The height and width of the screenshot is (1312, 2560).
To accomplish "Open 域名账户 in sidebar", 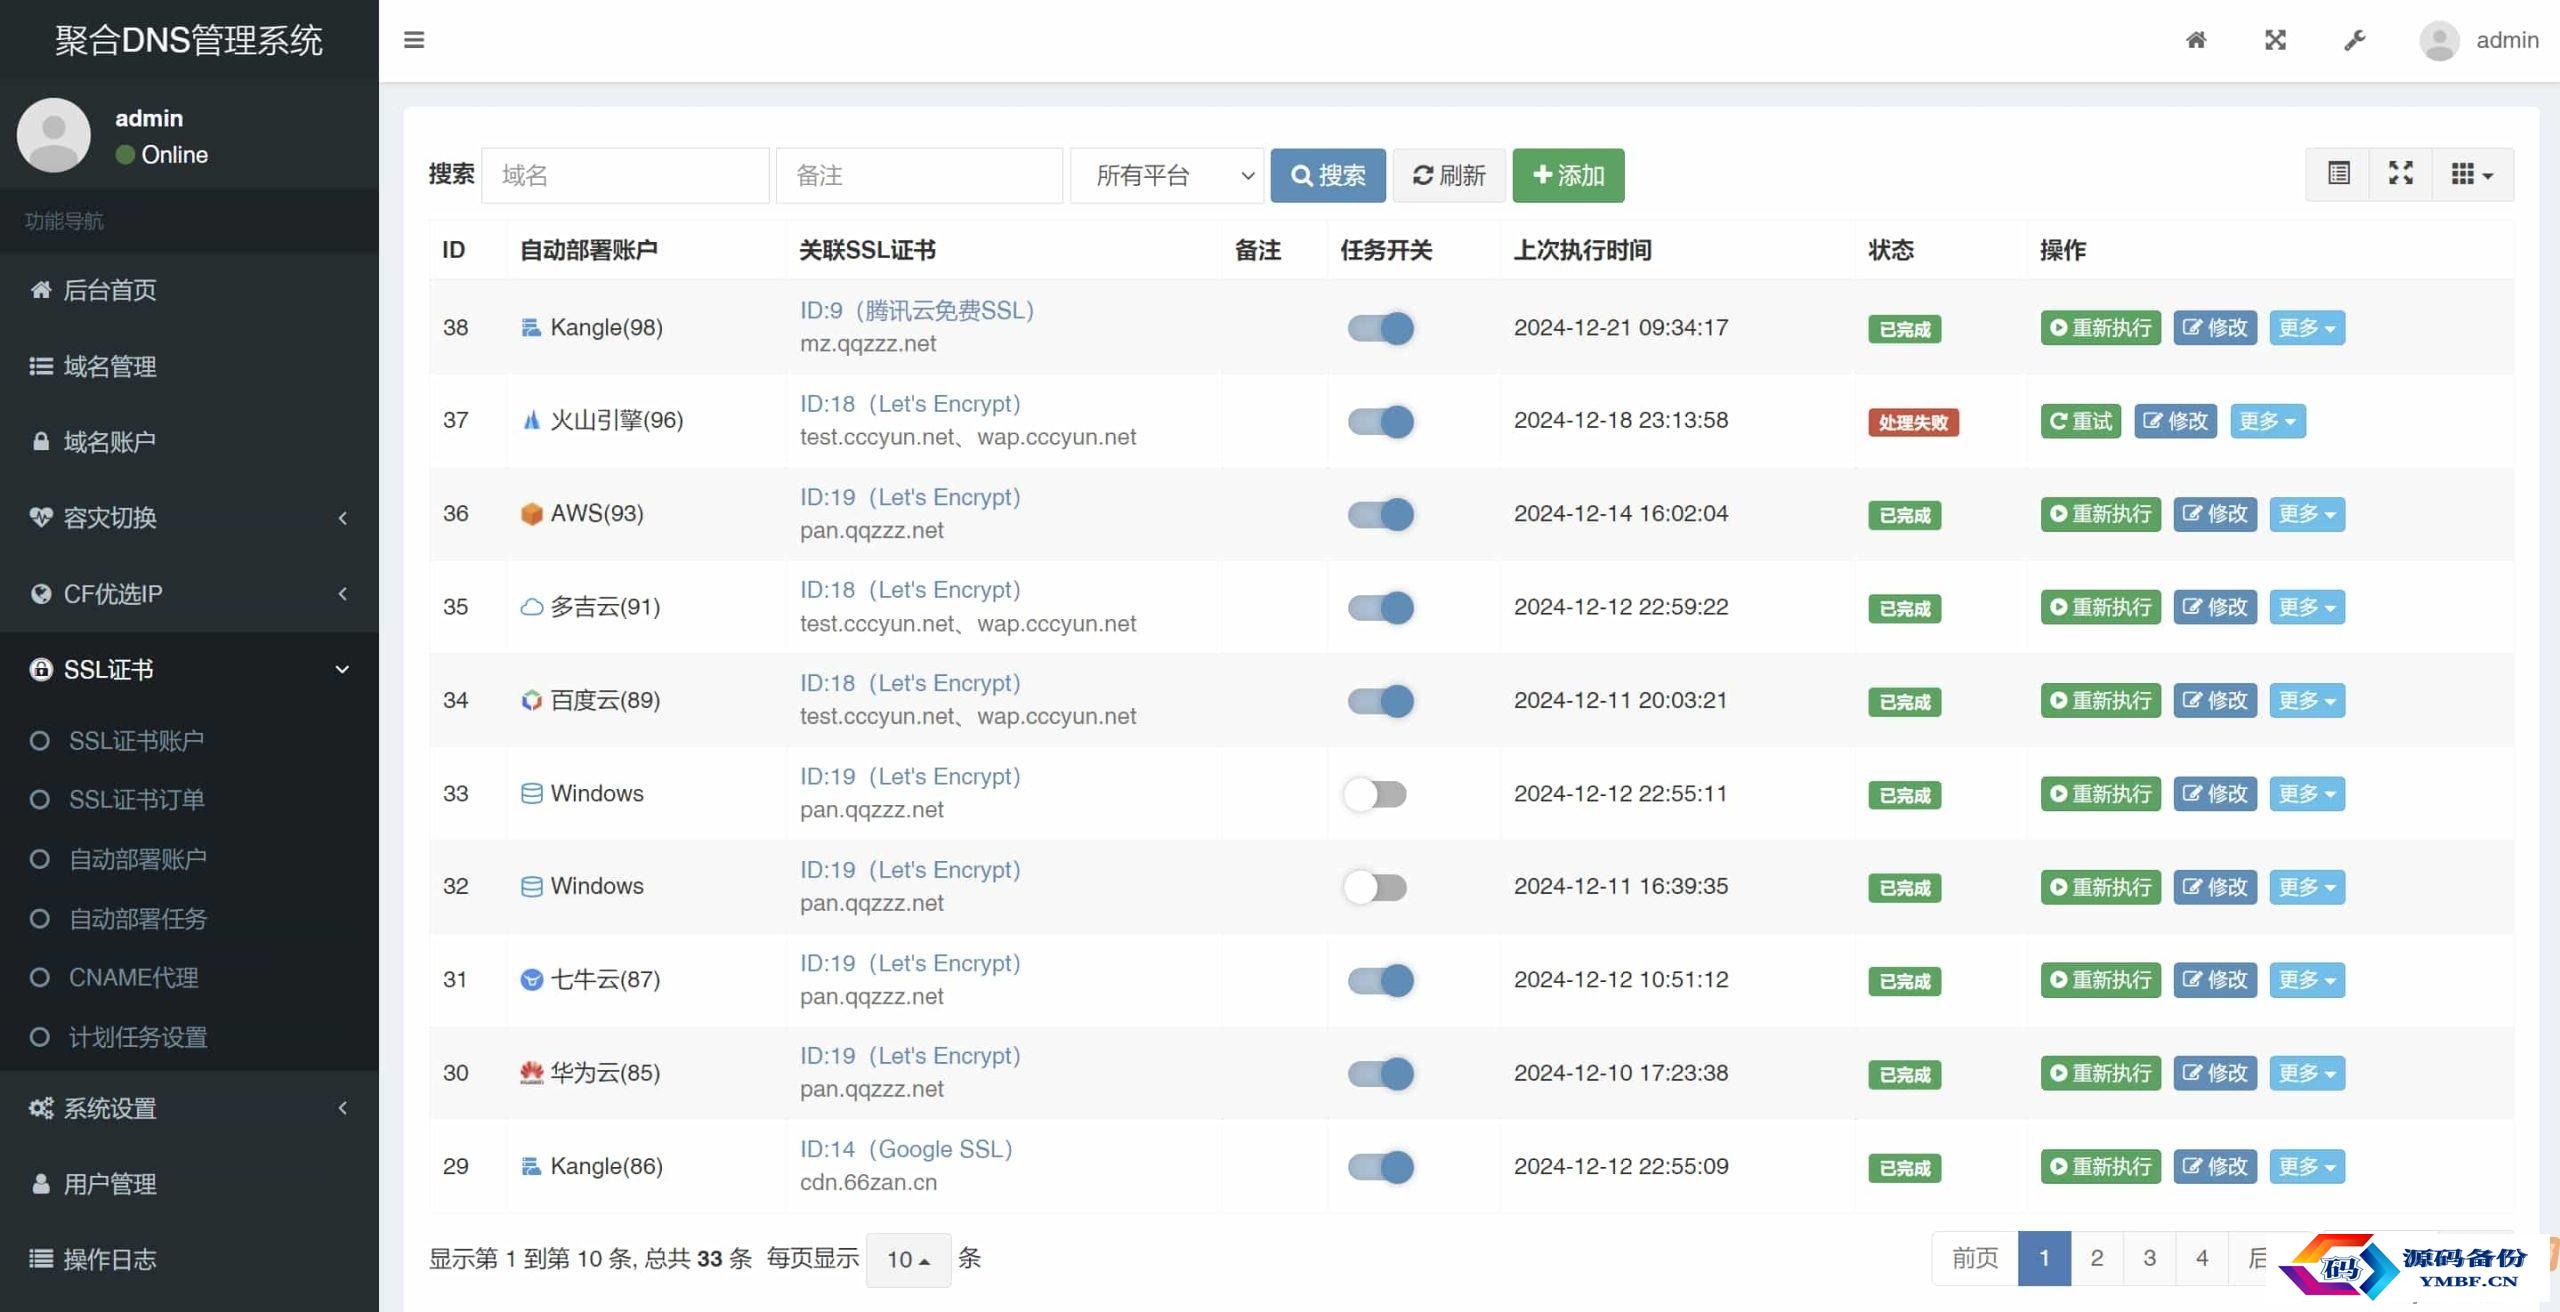I will [x=189, y=442].
